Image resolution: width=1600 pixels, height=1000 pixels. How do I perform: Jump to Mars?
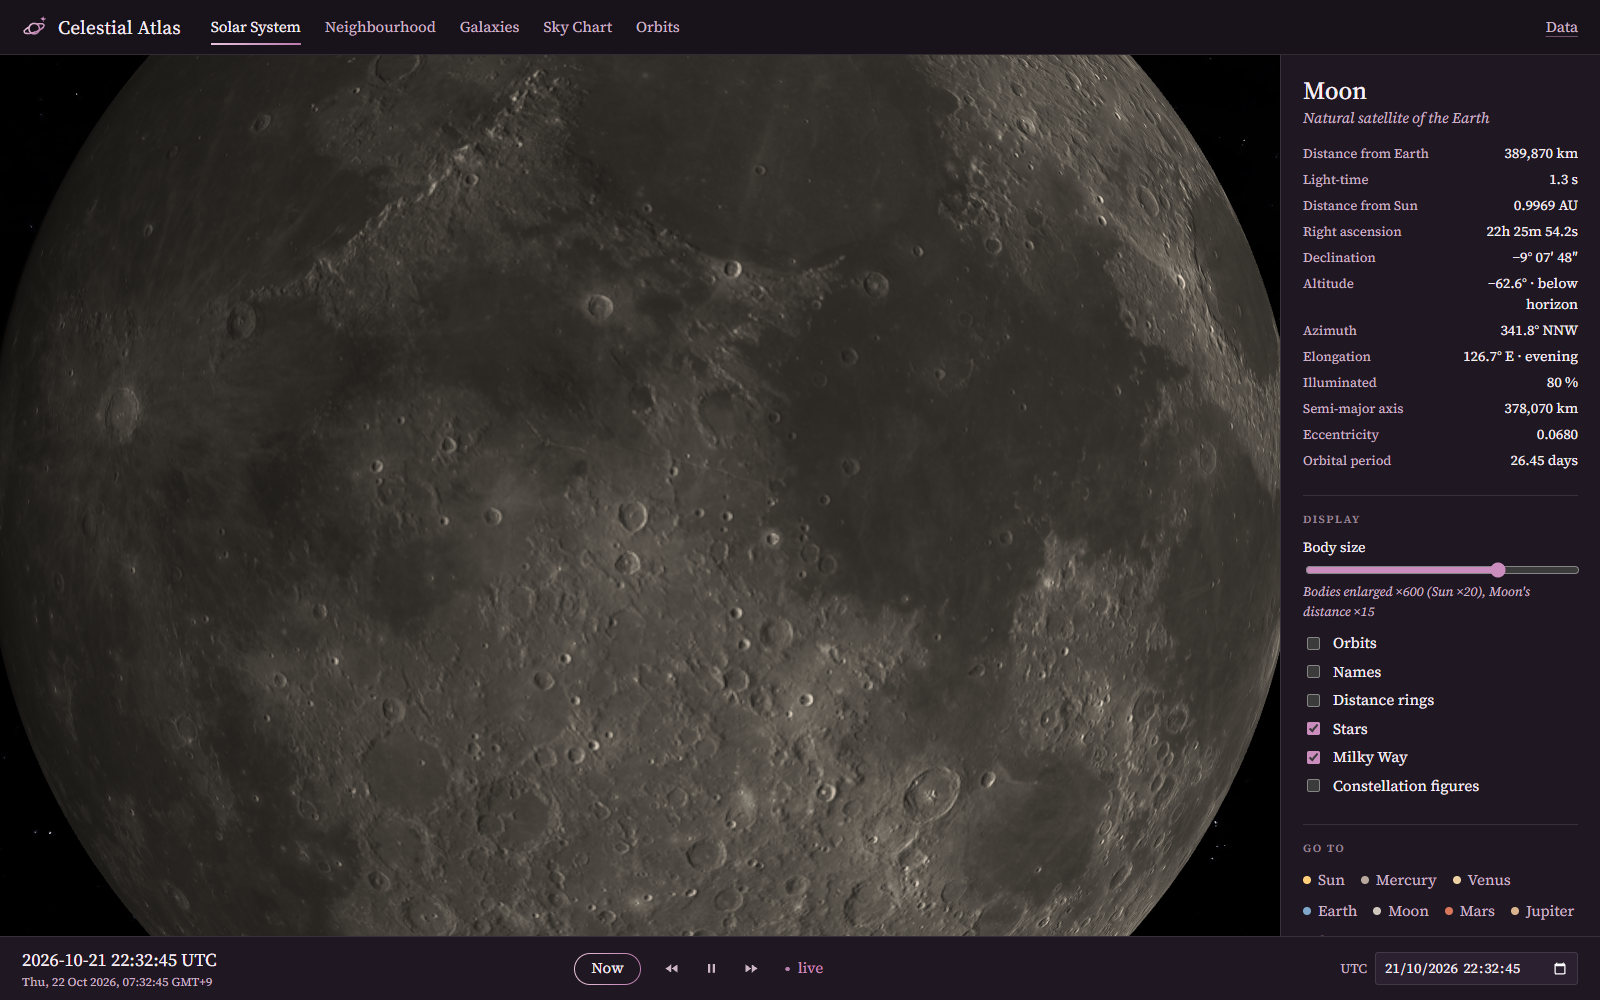(x=1469, y=911)
